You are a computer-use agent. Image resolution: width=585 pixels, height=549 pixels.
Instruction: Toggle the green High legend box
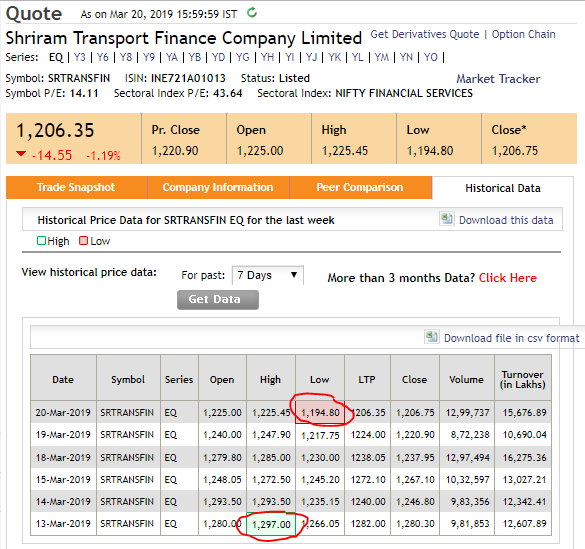point(41,241)
